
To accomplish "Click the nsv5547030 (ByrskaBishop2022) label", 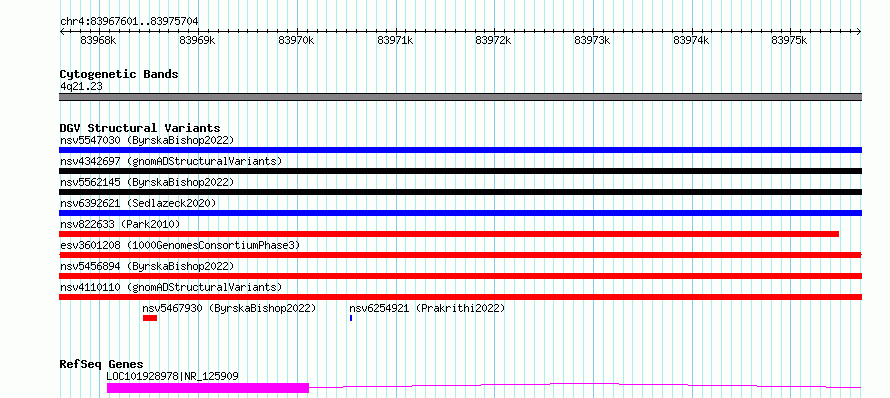I will [147, 140].
